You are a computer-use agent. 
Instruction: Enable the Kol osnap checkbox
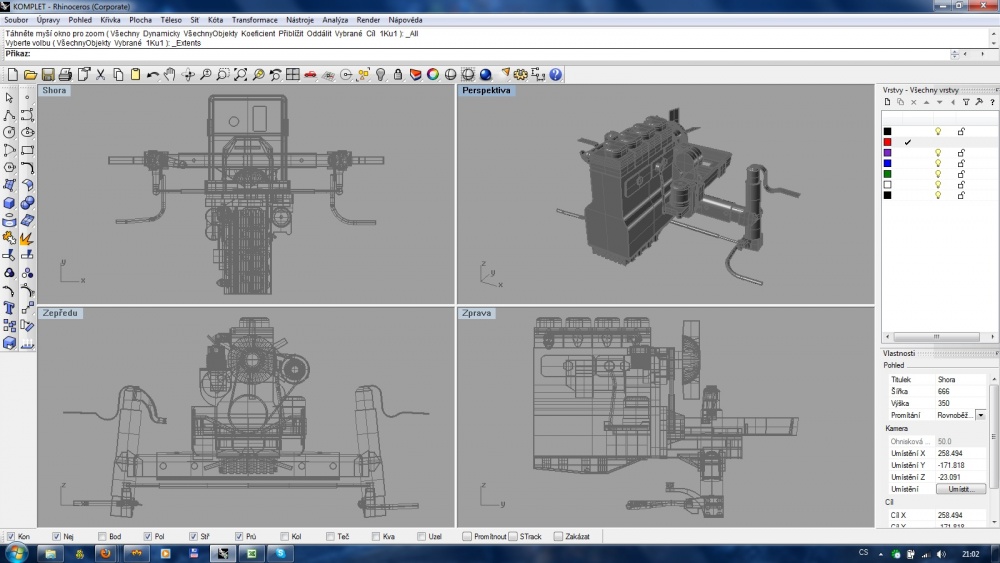(284, 536)
